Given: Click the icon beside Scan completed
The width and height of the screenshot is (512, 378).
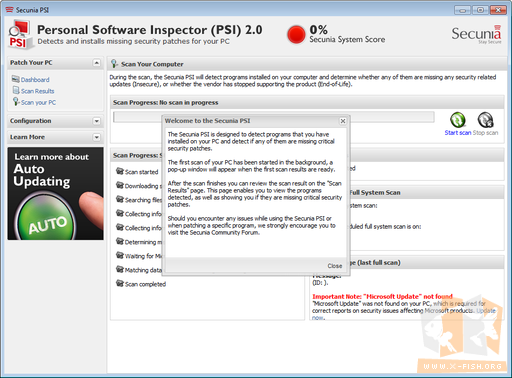Looking at the screenshot, I should coord(120,283).
